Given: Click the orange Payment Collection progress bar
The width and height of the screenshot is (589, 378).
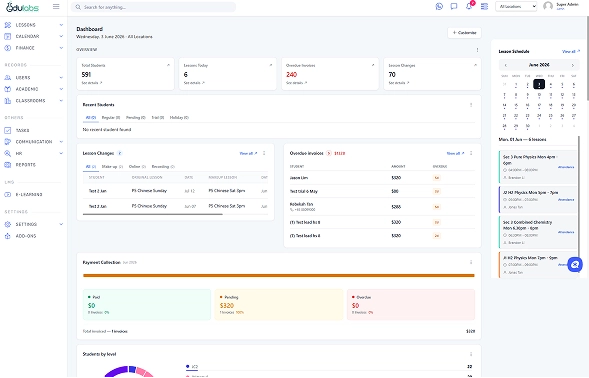Looking at the screenshot, I should 278,275.
